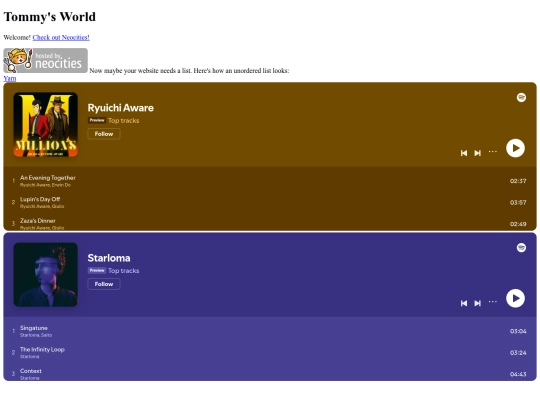Click the Millions album cover thumbnail
Image resolution: width=540 pixels, height=405 pixels.
coord(45,125)
